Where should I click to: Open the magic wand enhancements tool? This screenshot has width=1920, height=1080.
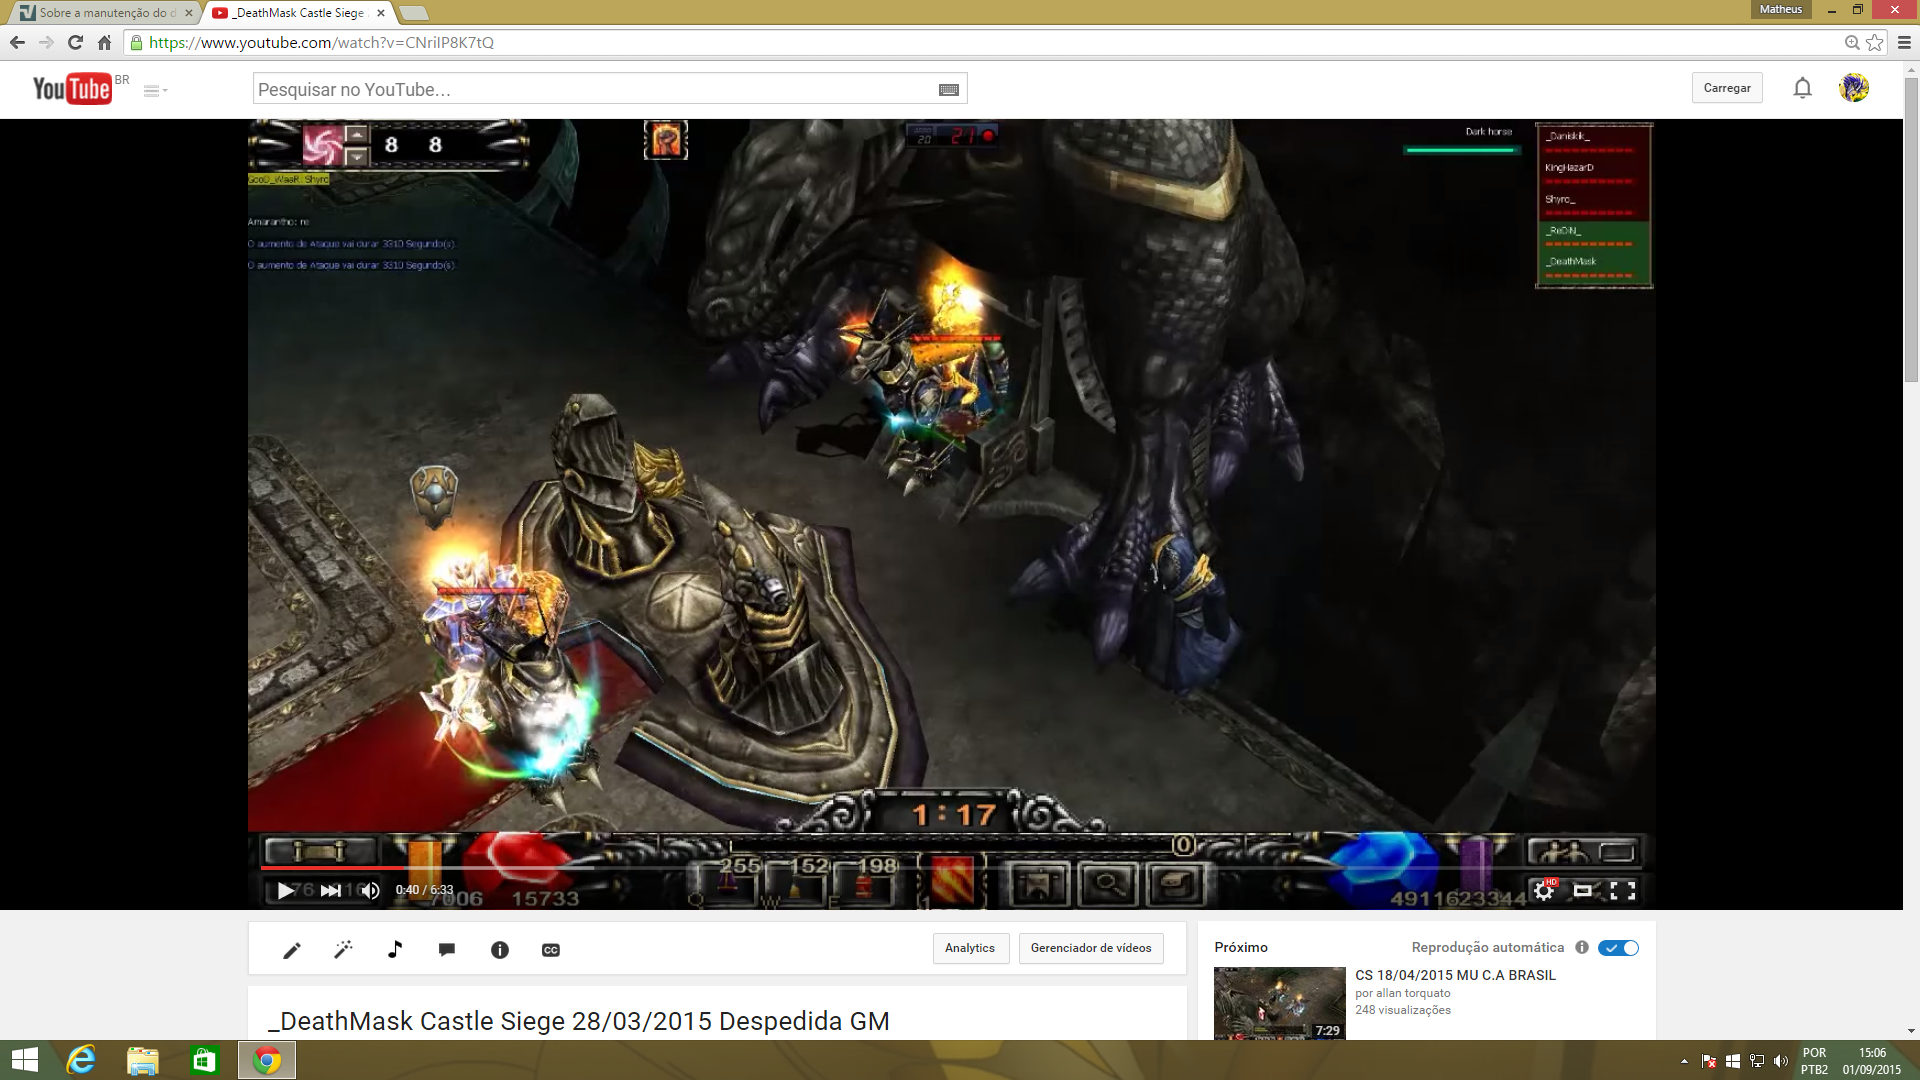(x=343, y=950)
